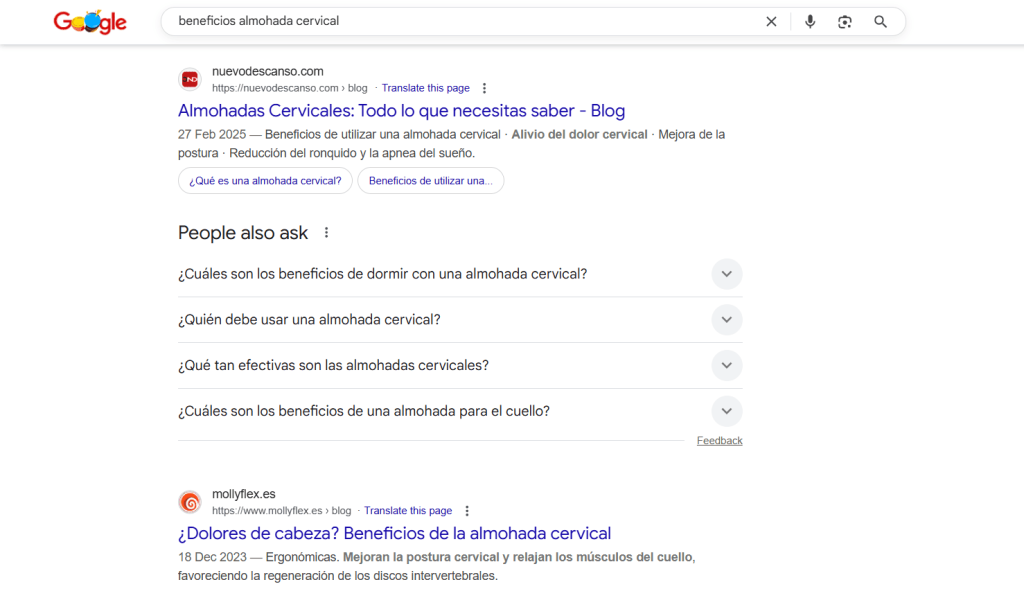Expand "¿Qué tan efectivas son las almohadas cervicales?"
The image size is (1024, 598).
click(x=727, y=366)
